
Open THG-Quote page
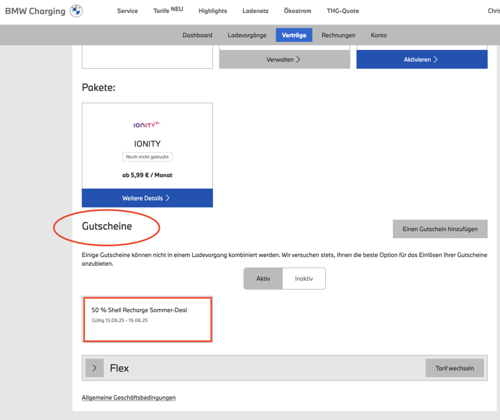click(343, 11)
